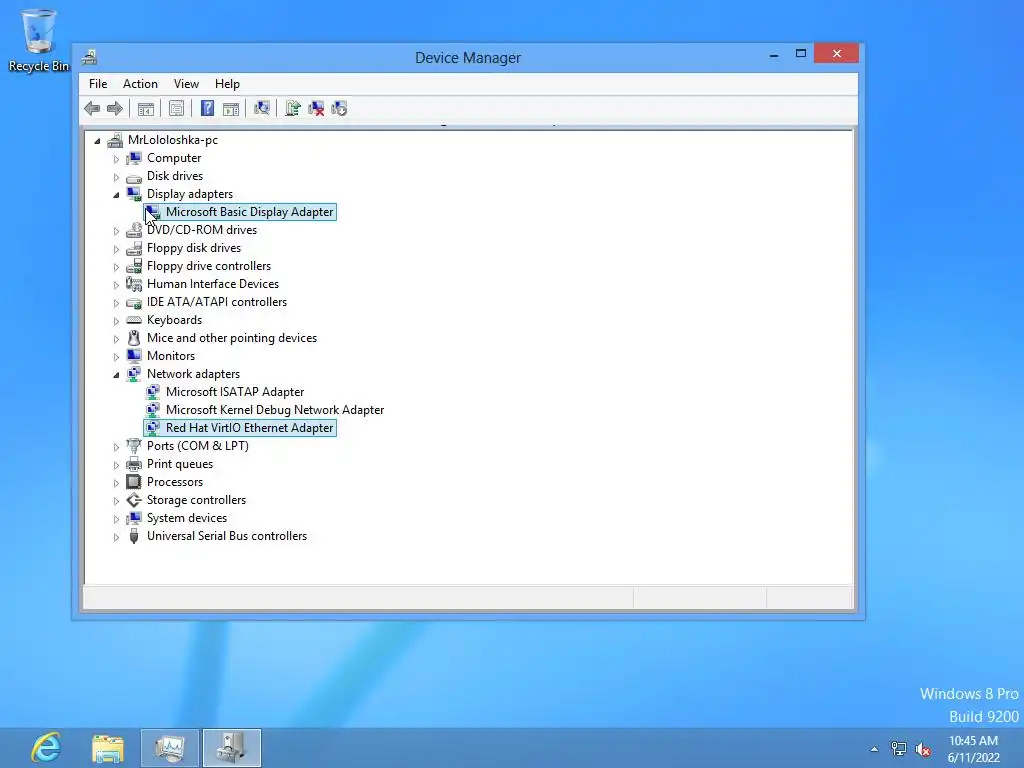Click the second taskbar button left of Device Manager
The image size is (1024, 768).
tap(170, 748)
